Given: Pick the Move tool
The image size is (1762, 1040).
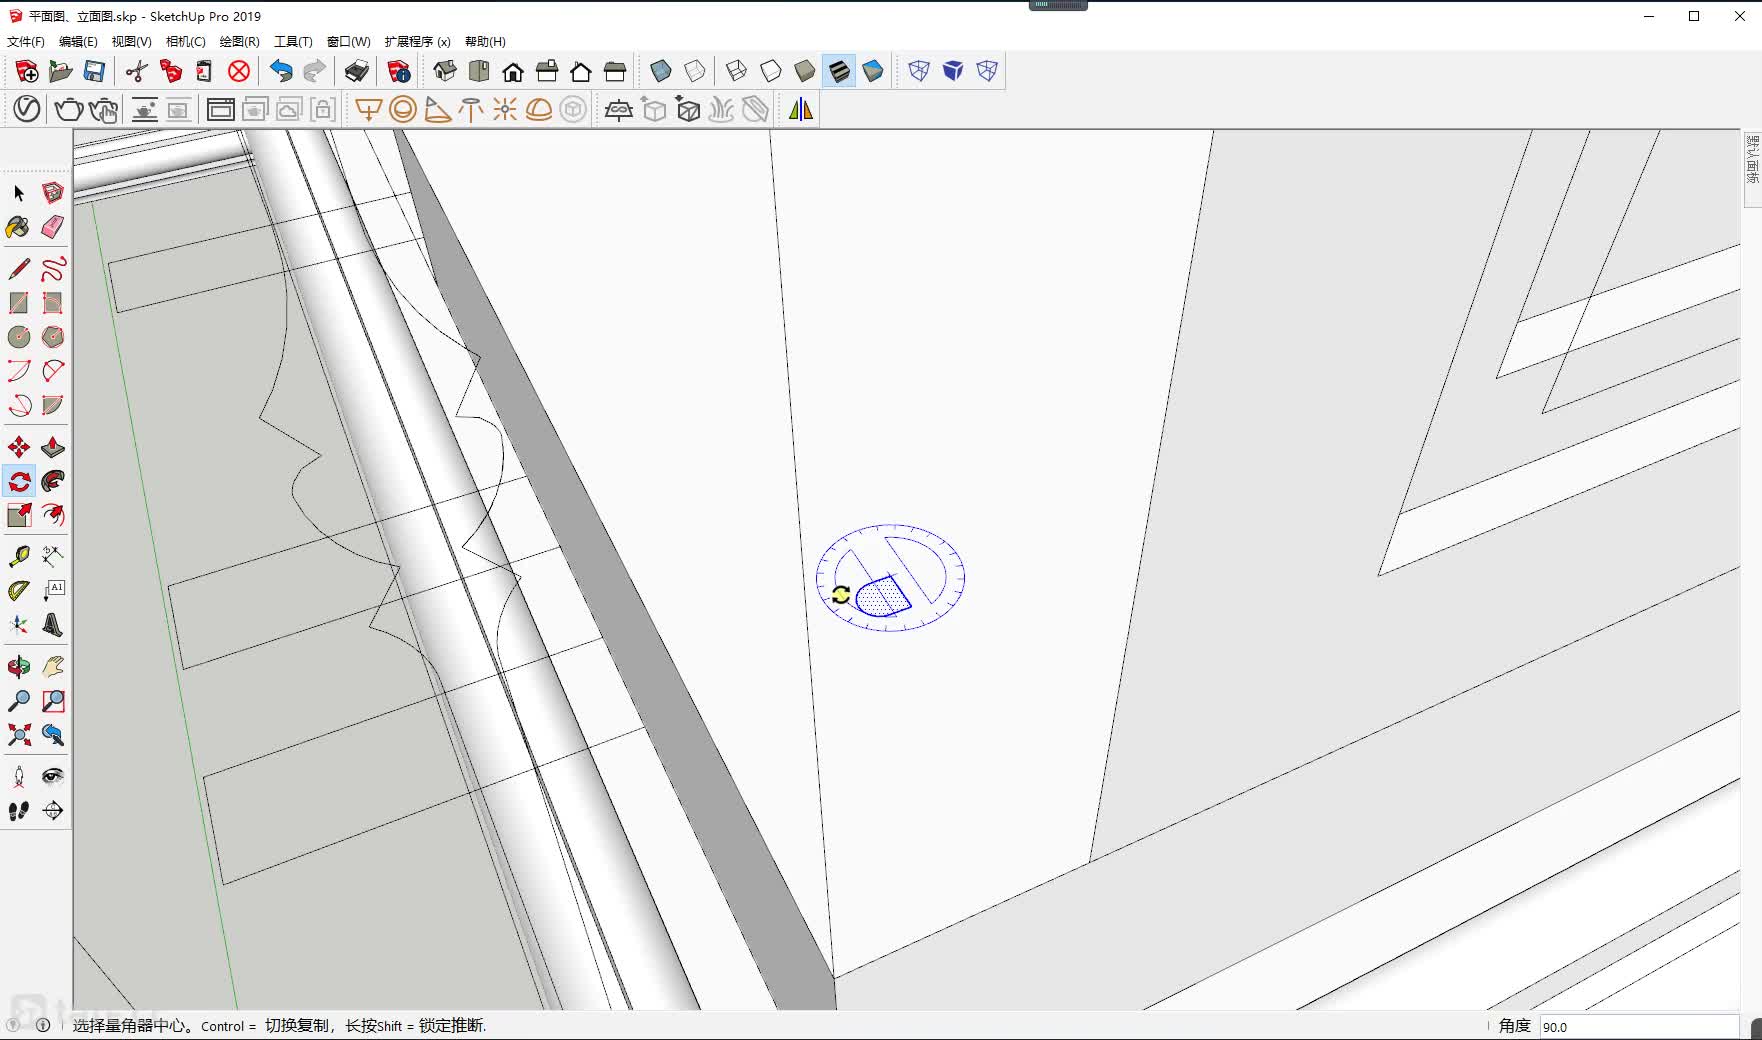Looking at the screenshot, I should (x=19, y=447).
